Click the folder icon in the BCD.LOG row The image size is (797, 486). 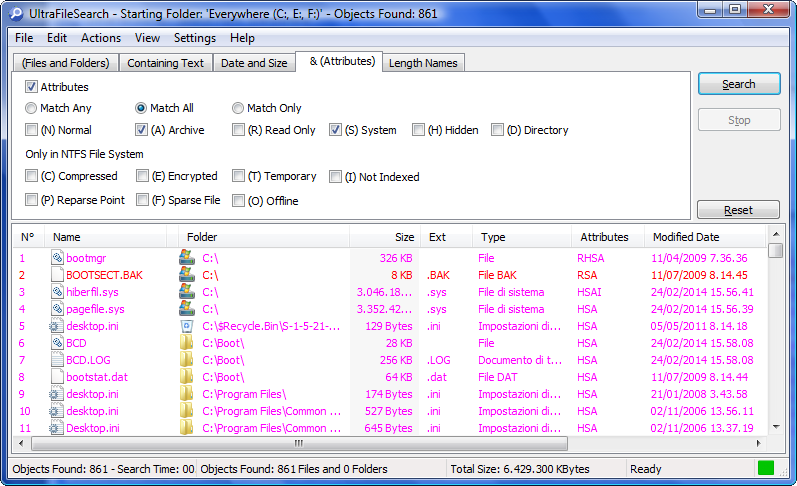187,360
